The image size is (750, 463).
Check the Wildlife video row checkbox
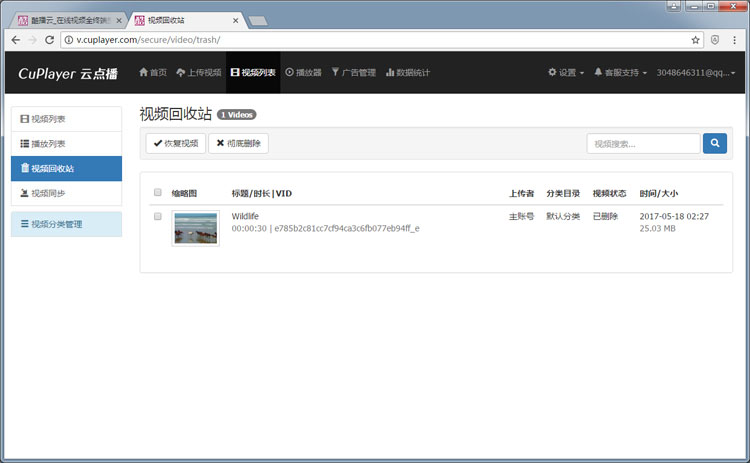click(x=157, y=216)
